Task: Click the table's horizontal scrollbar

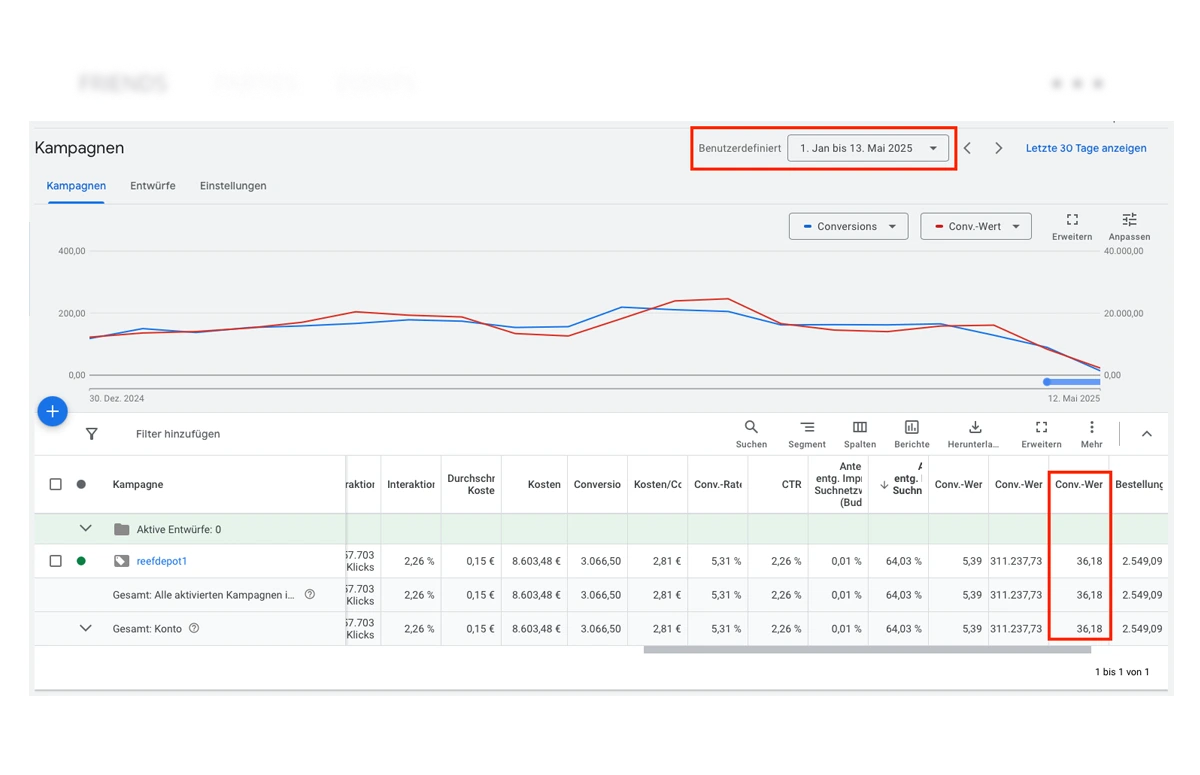Action: [867, 650]
